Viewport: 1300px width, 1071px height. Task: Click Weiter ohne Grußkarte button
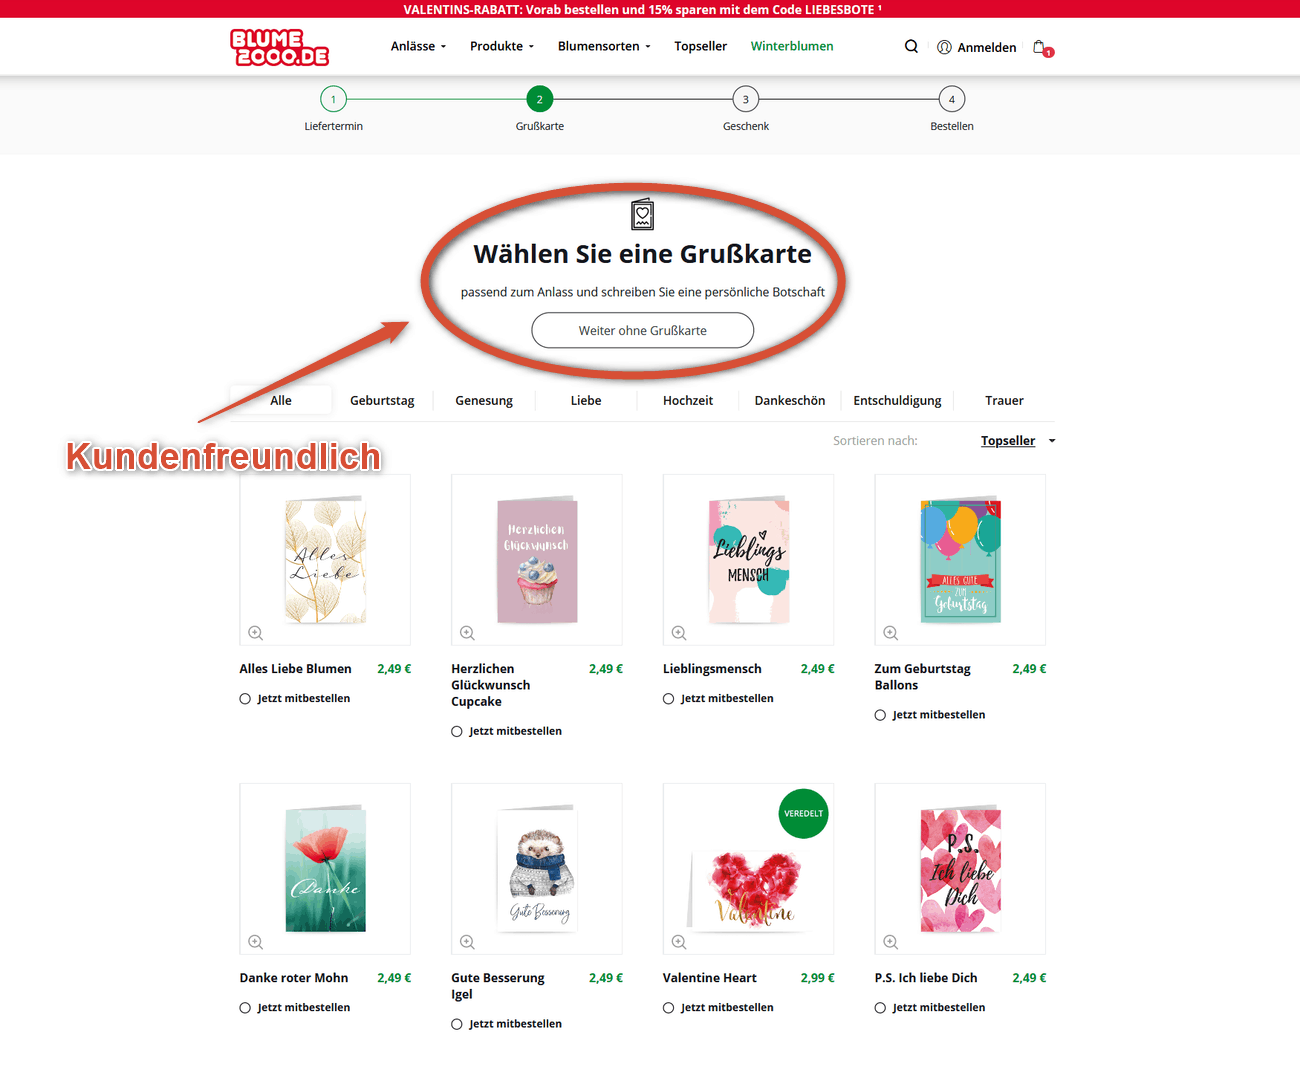pos(642,330)
